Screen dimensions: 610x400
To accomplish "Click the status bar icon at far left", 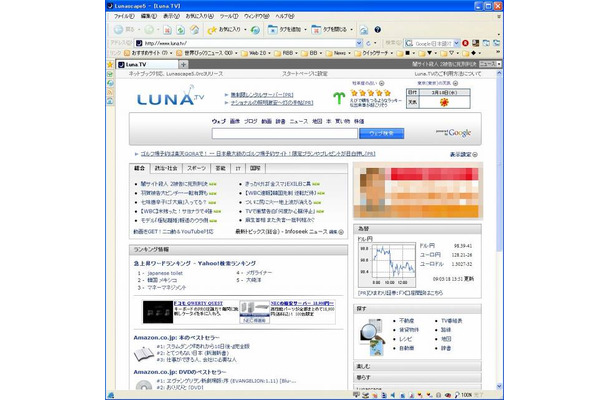I will pyautogui.click(x=110, y=395).
